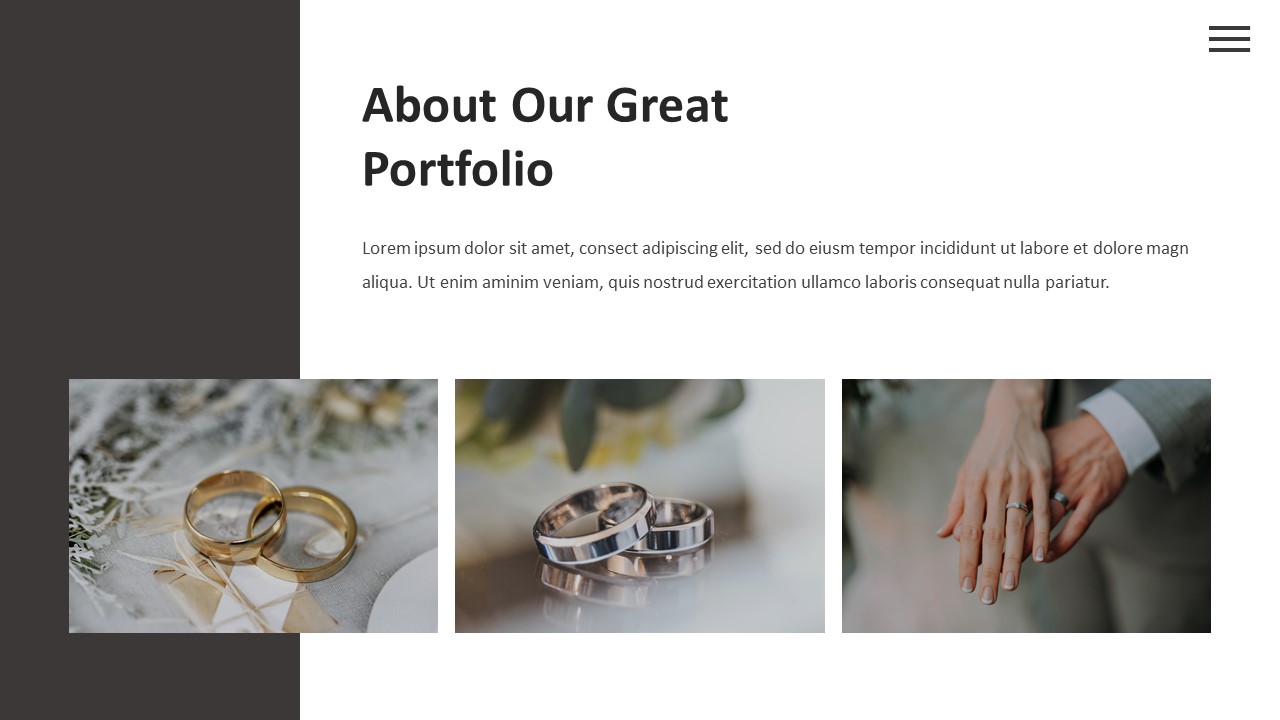Click the right gold ring in the photo

[305, 533]
